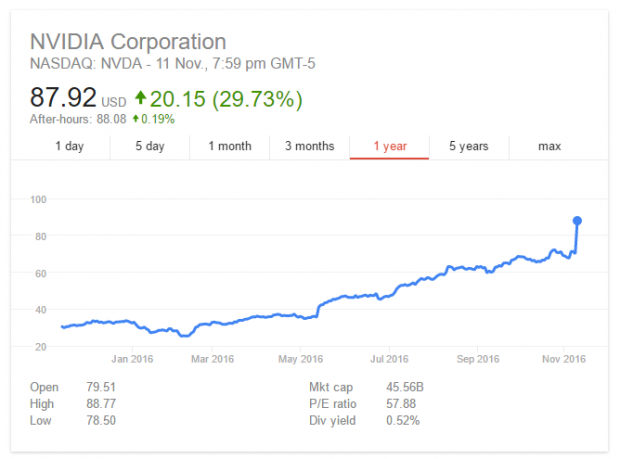Click the 1 year tab

(390, 146)
